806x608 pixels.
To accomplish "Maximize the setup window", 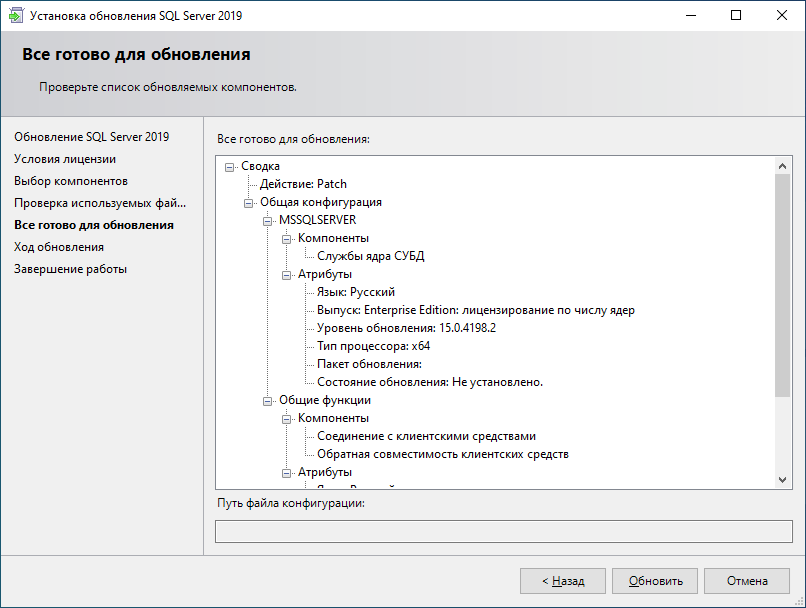I will 736,15.
